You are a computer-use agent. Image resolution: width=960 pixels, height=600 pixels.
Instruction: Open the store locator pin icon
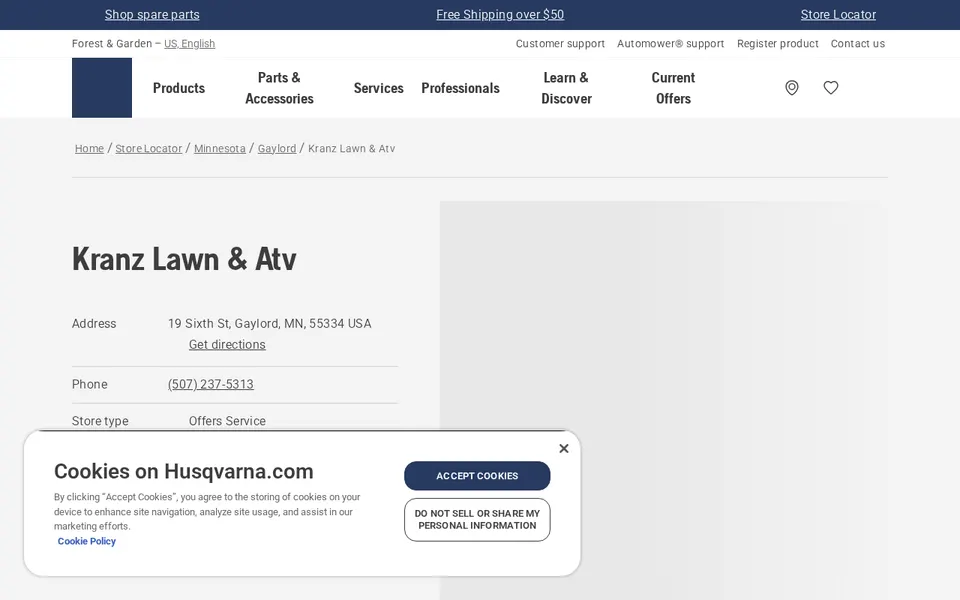pyautogui.click(x=792, y=88)
